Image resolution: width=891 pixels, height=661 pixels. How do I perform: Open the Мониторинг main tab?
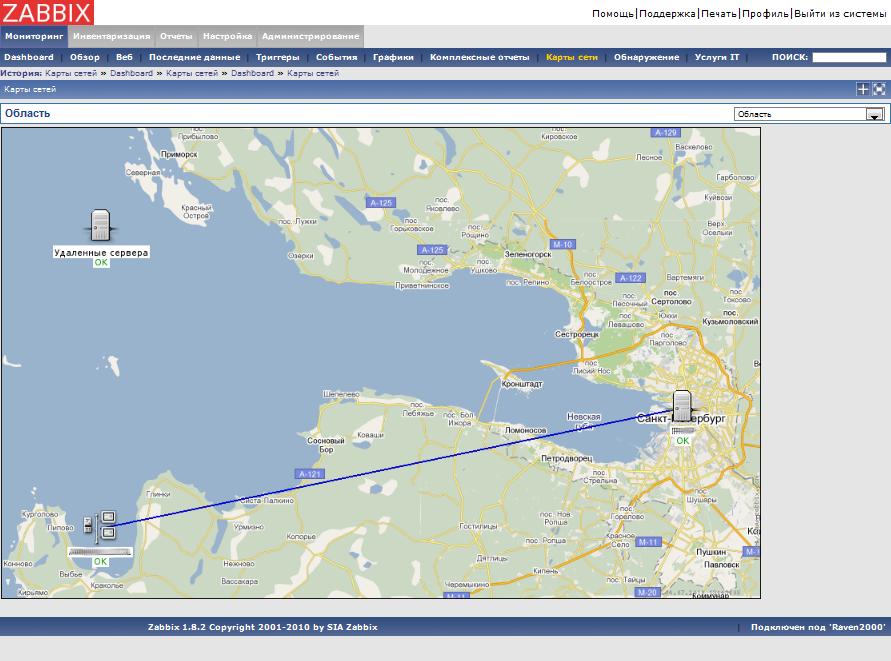click(34, 36)
